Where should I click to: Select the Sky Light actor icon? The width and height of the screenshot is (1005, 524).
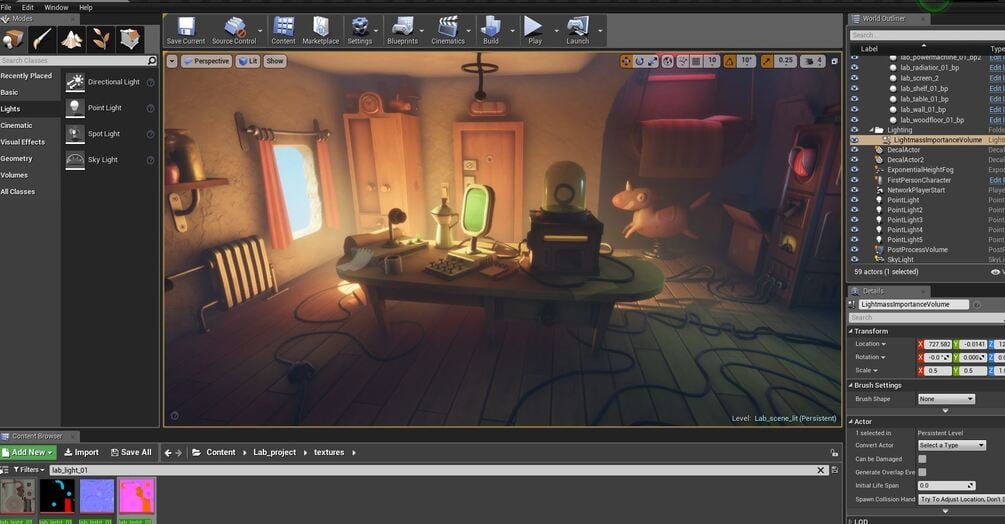tap(75, 160)
